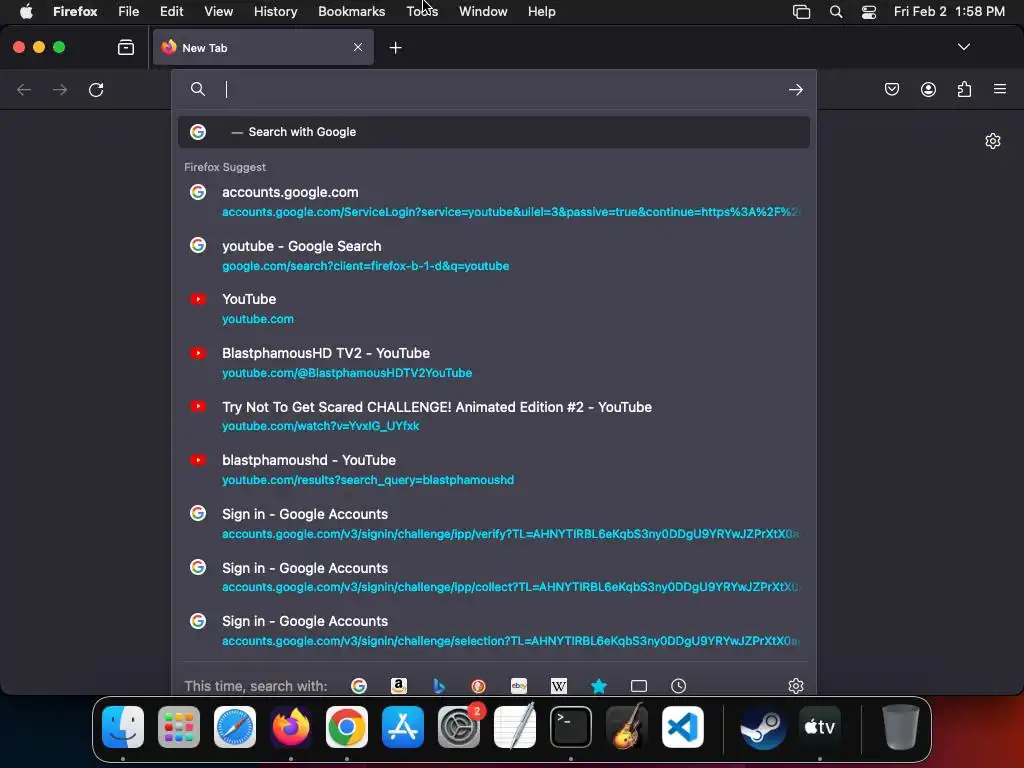
Task: Open Terminal from the Dock
Action: pos(571,726)
